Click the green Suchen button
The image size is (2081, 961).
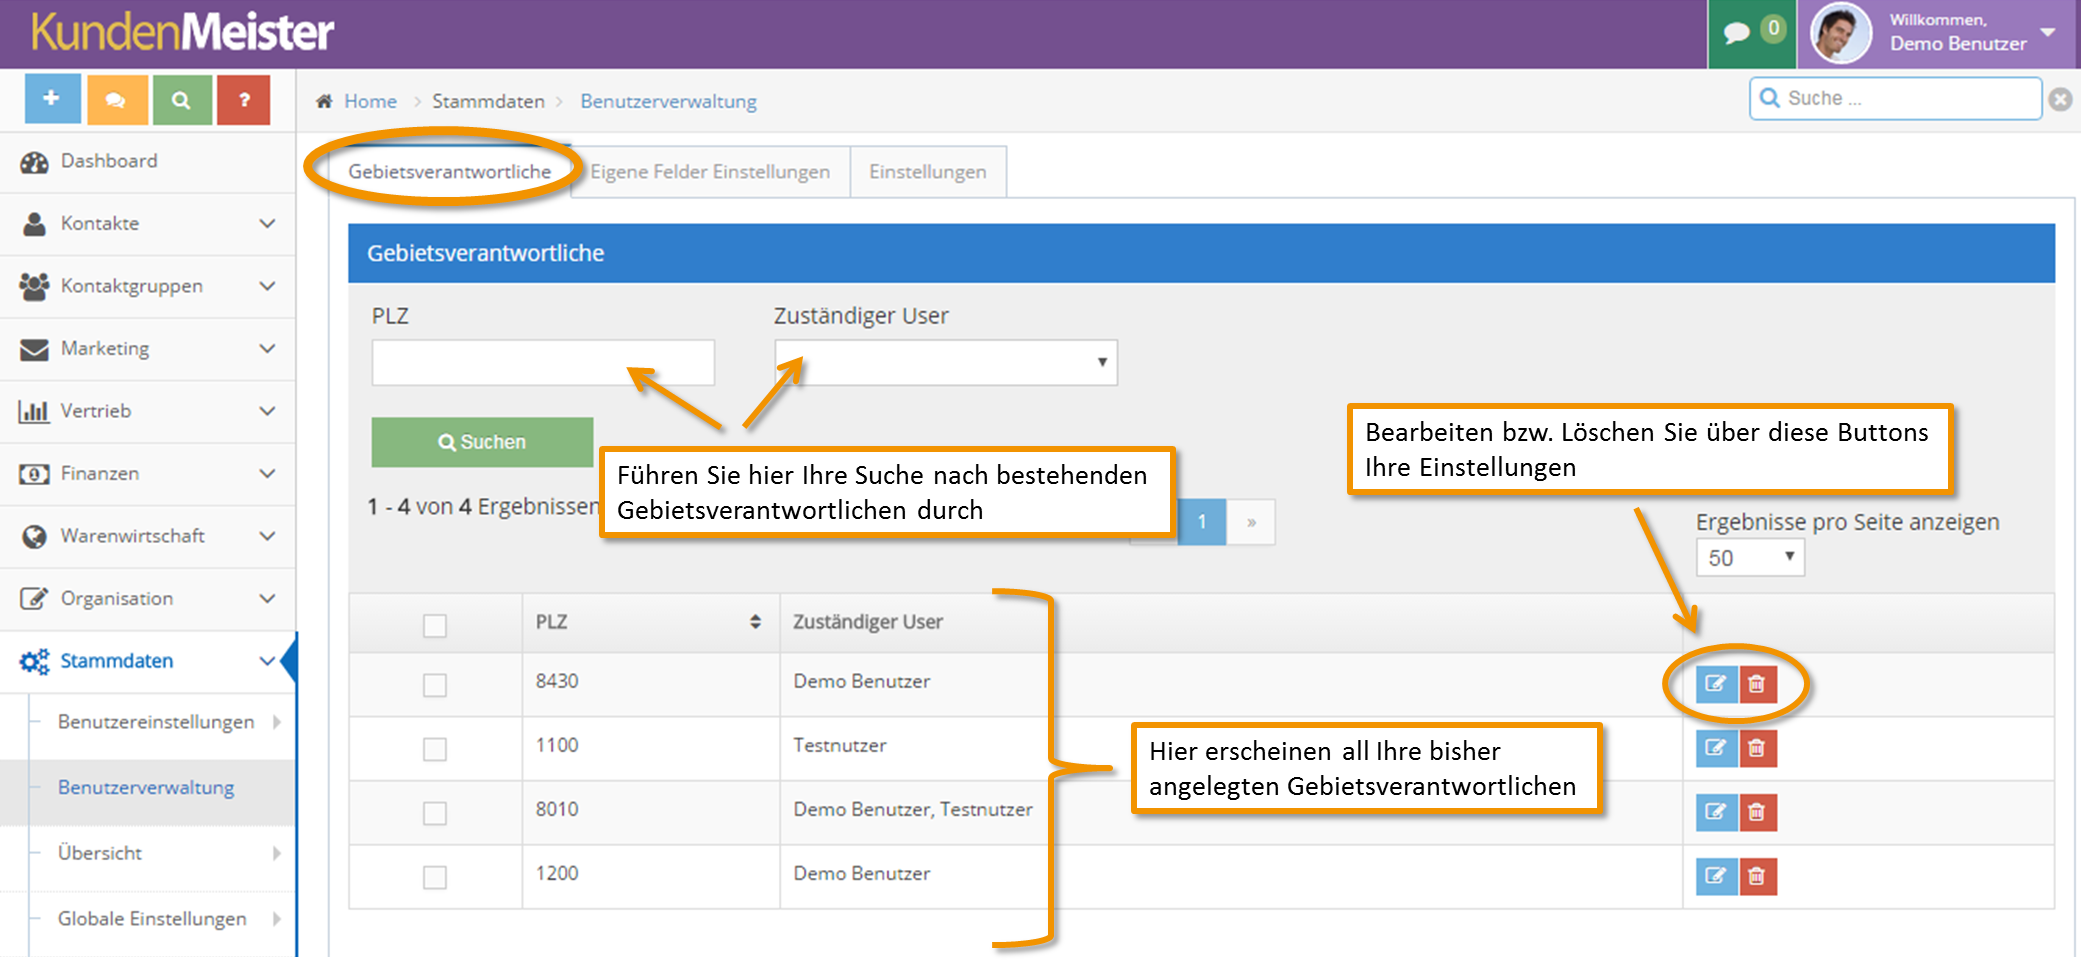tap(482, 442)
